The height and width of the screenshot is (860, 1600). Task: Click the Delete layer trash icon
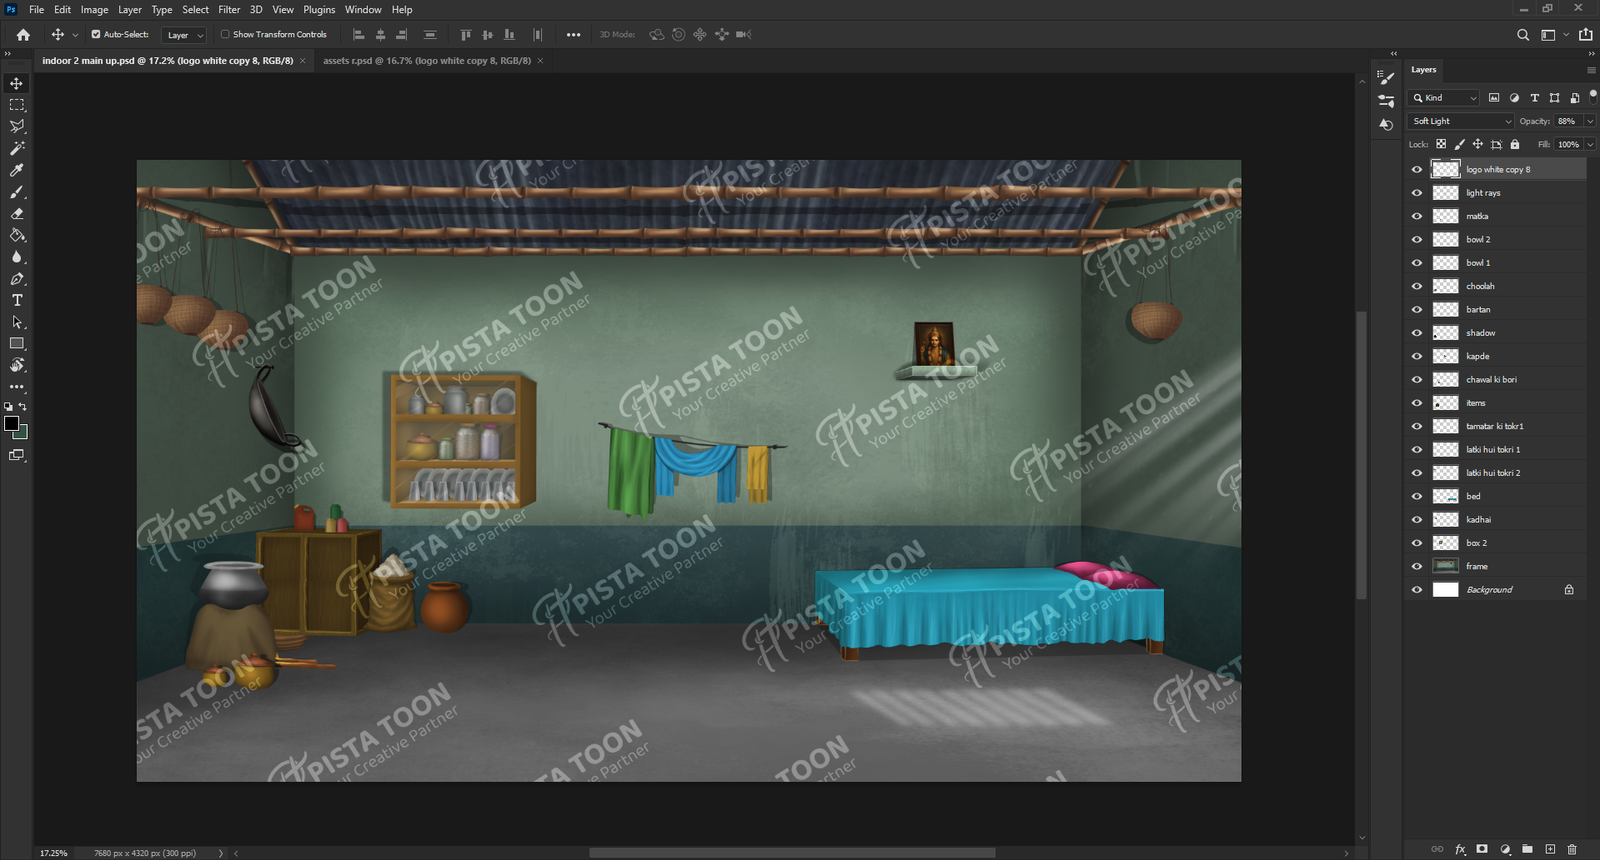coord(1572,849)
